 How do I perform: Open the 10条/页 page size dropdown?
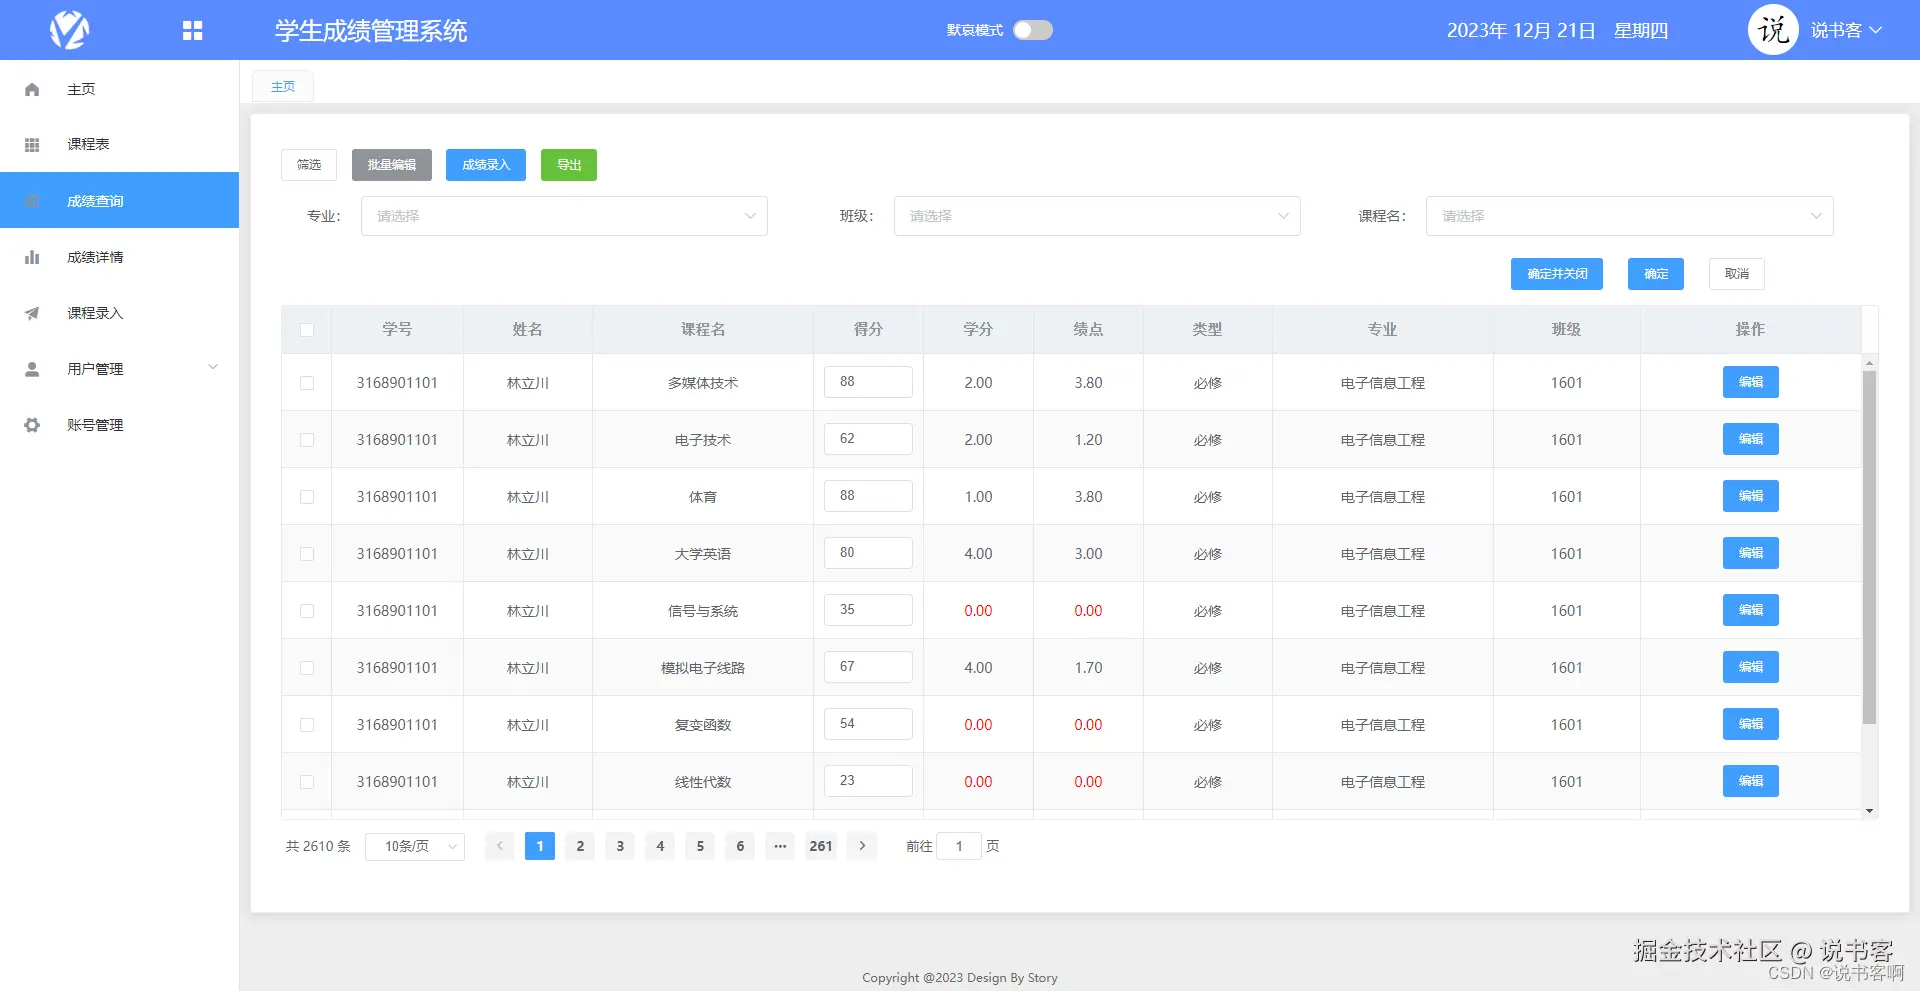pos(415,846)
